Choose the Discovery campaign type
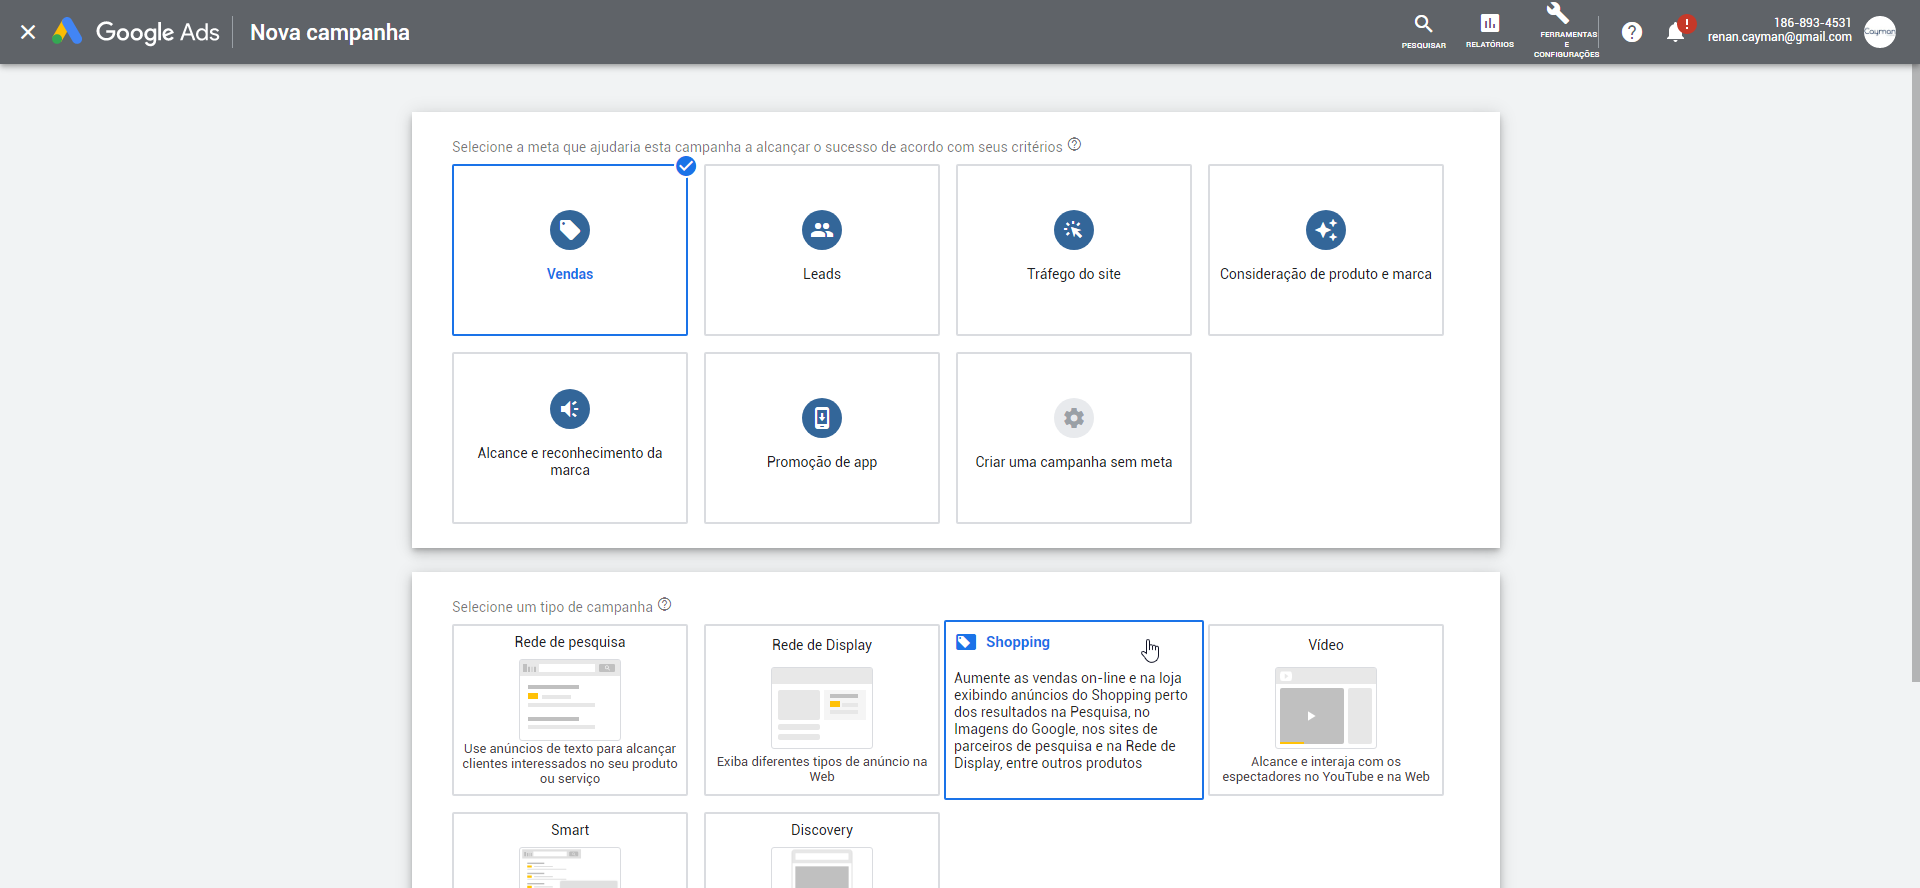Viewport: 1920px width, 888px height. click(x=822, y=850)
